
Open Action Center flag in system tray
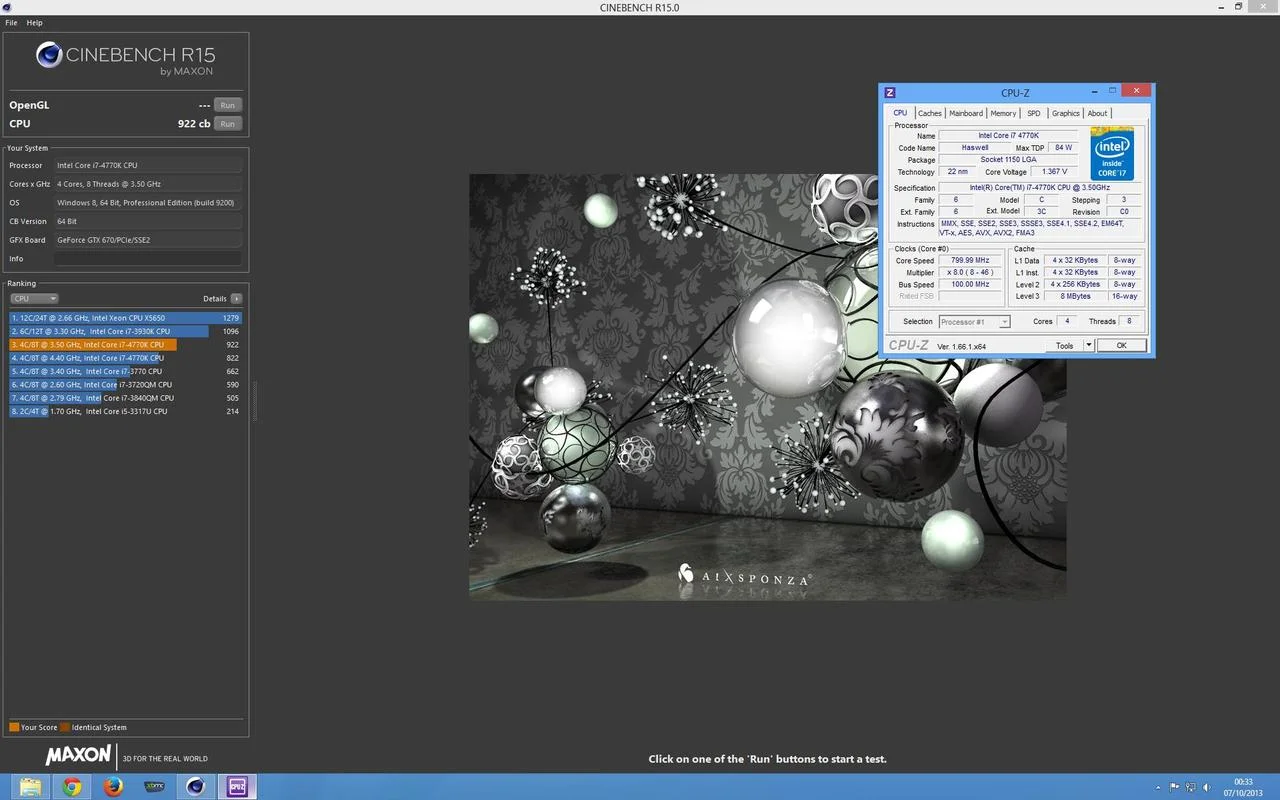click(1175, 787)
